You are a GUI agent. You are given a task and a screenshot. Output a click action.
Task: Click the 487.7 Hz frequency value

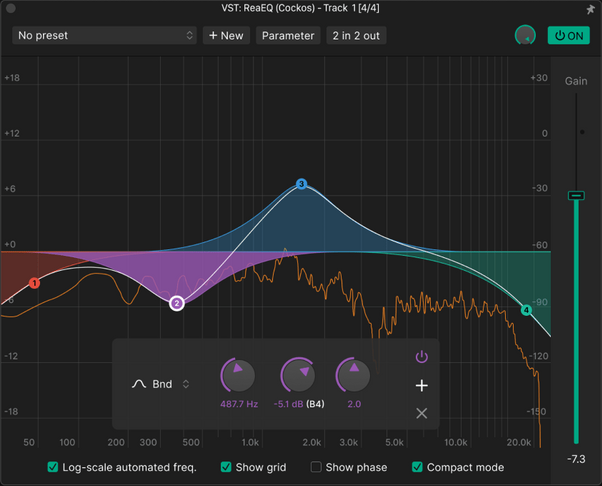click(x=239, y=404)
